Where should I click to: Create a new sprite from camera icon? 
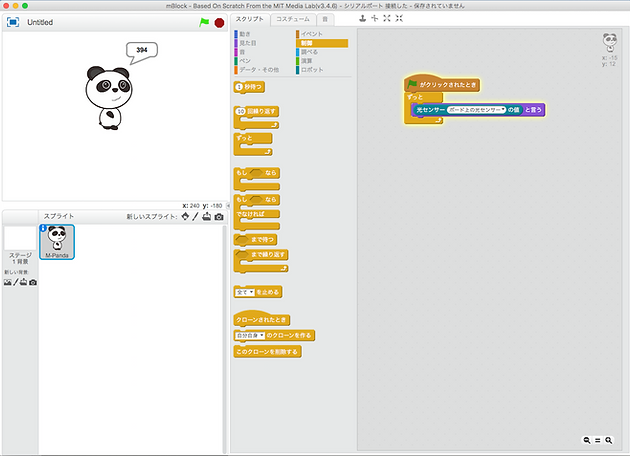point(219,217)
